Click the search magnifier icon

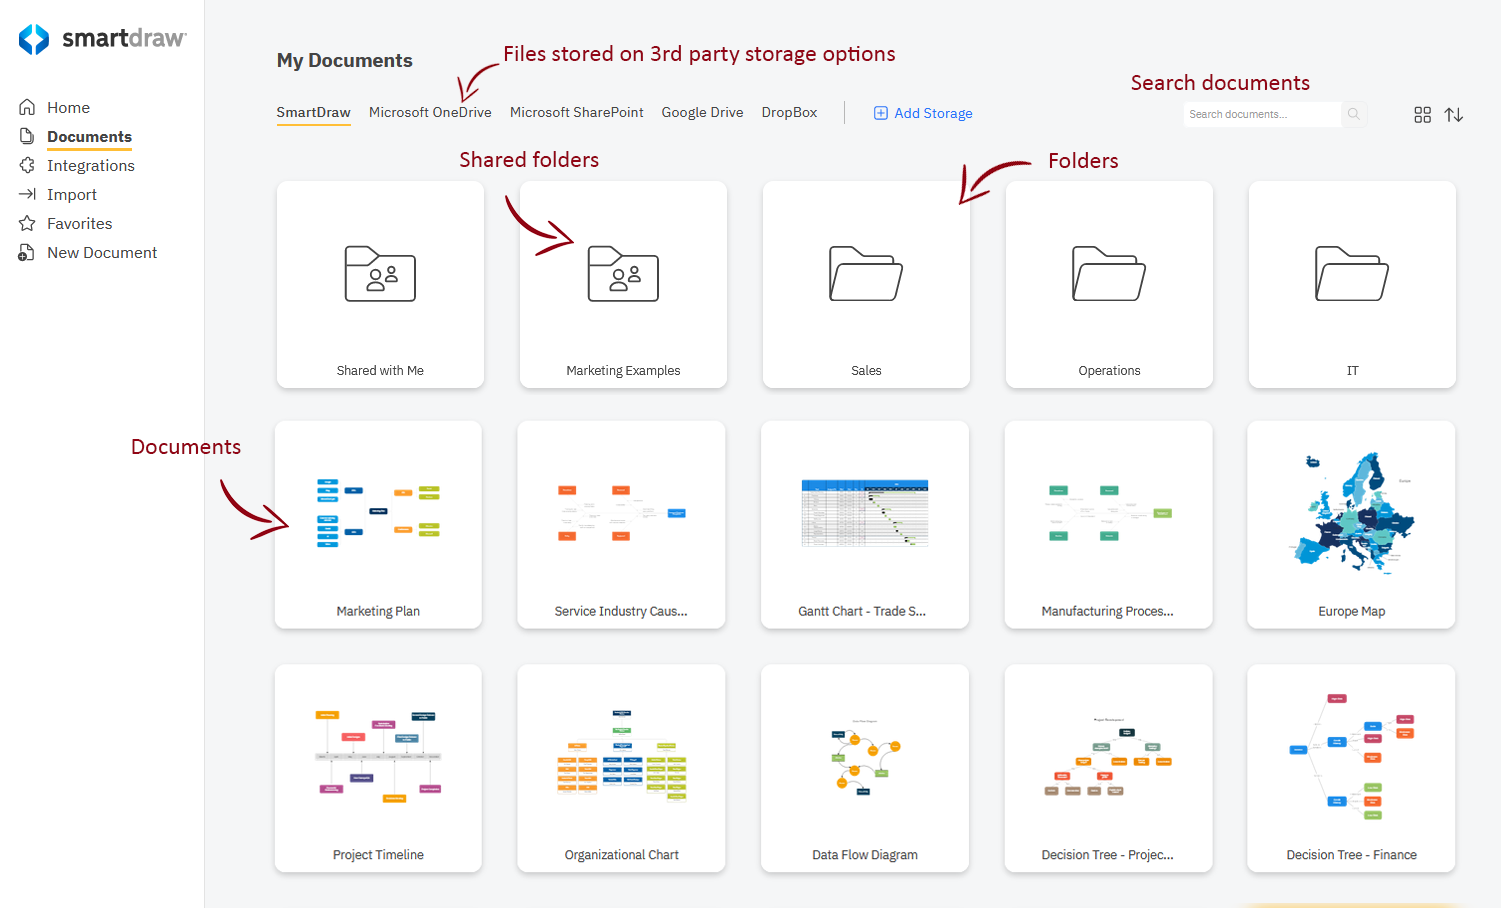(1353, 114)
